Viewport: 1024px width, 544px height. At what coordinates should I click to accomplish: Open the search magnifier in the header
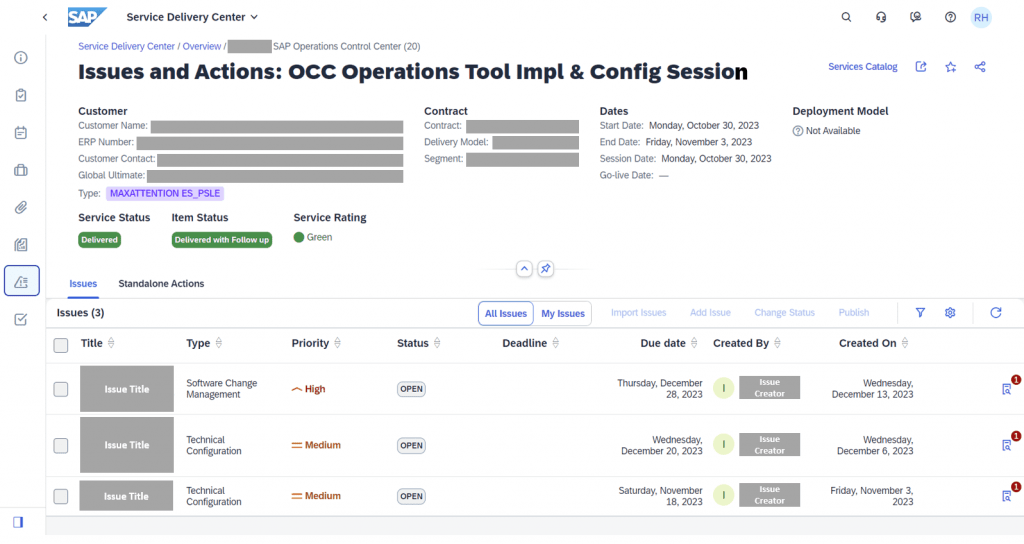846,18
